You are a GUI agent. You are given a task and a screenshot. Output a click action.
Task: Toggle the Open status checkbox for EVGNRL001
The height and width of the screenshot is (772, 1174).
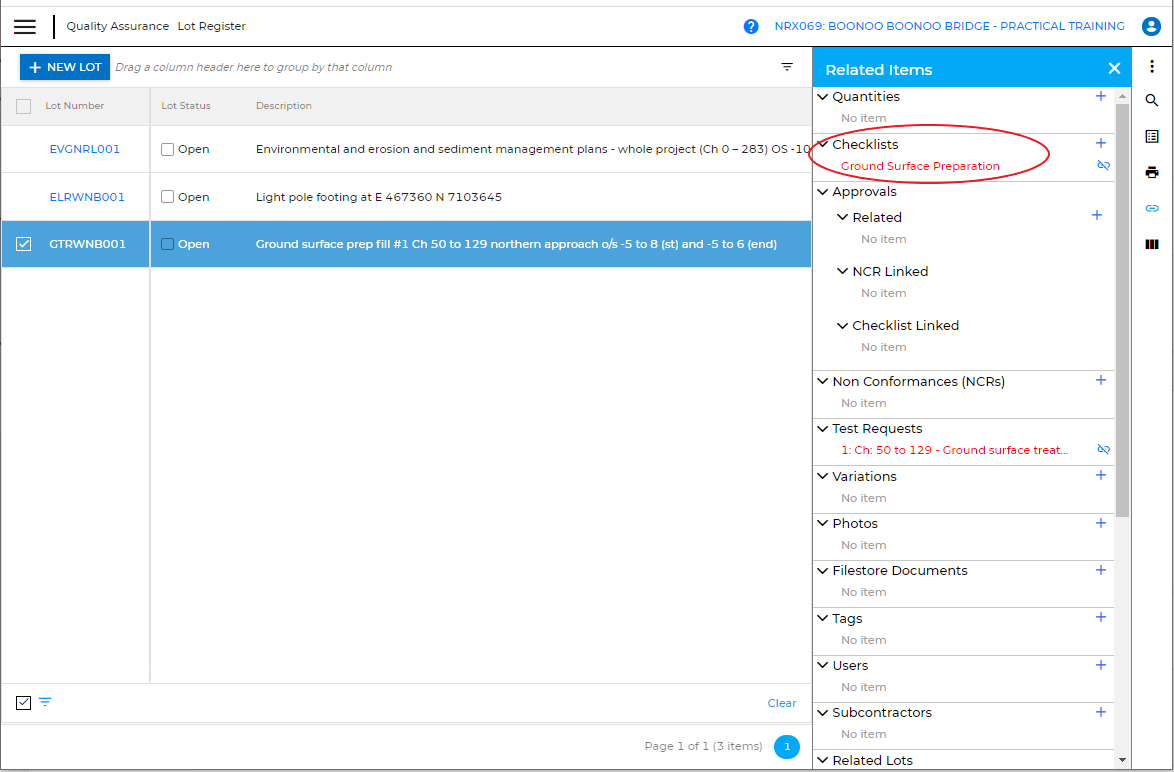point(168,150)
